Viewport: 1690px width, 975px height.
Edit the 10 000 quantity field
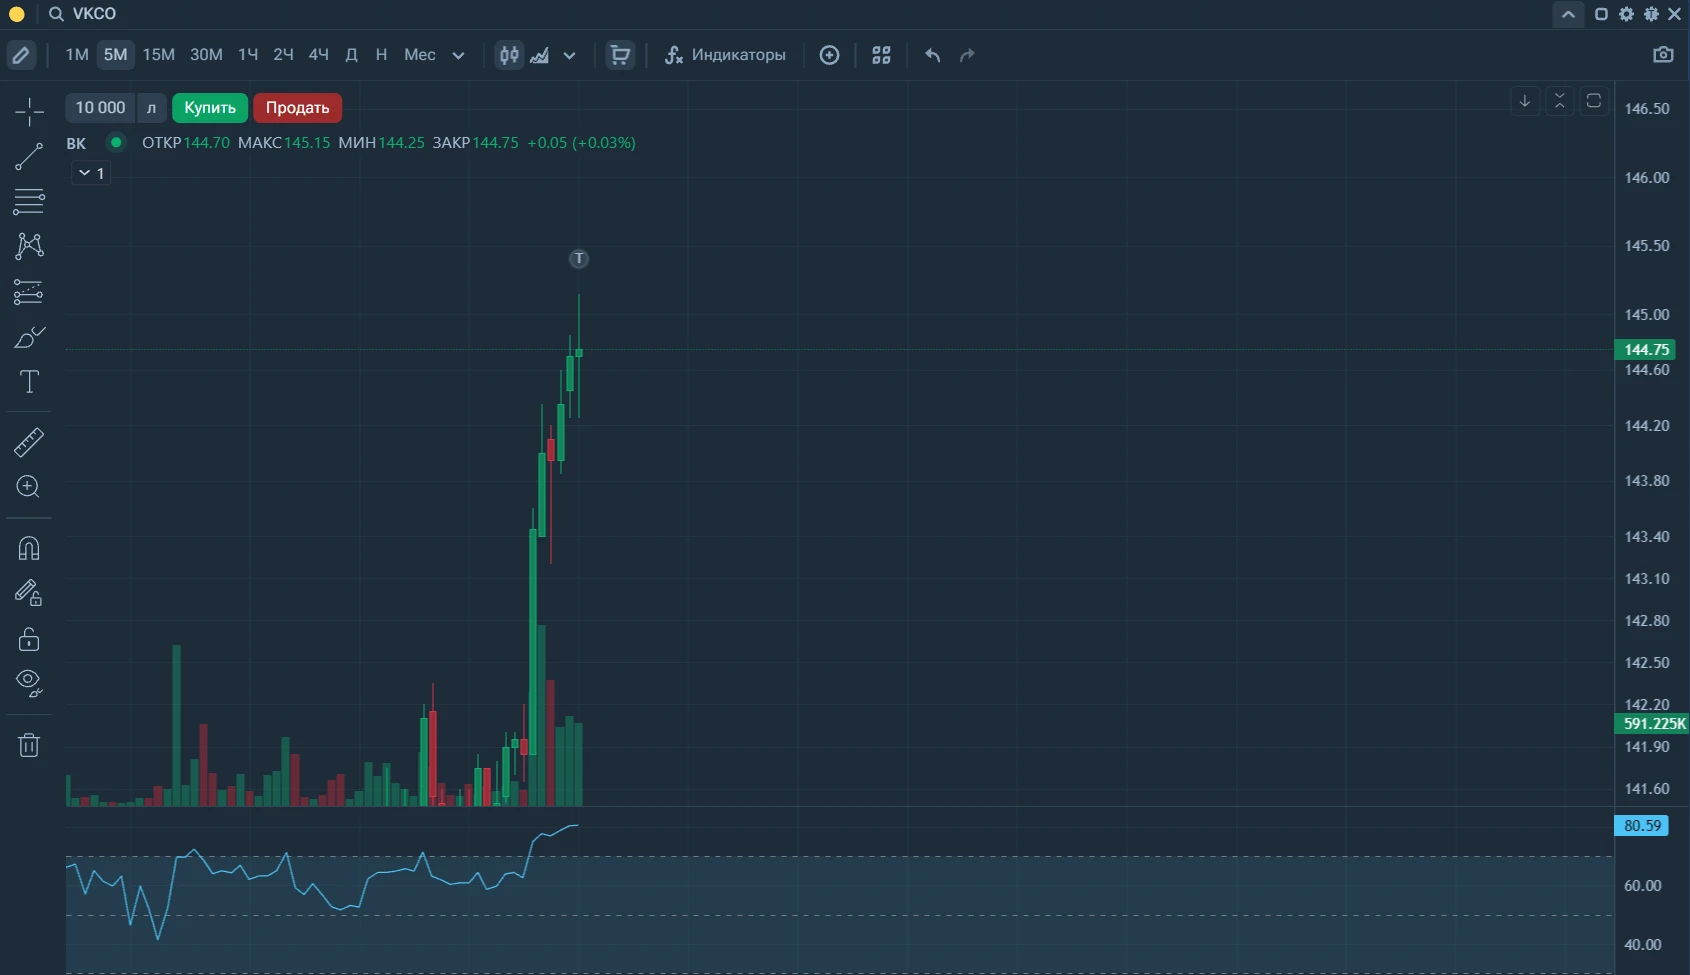[x=100, y=108]
